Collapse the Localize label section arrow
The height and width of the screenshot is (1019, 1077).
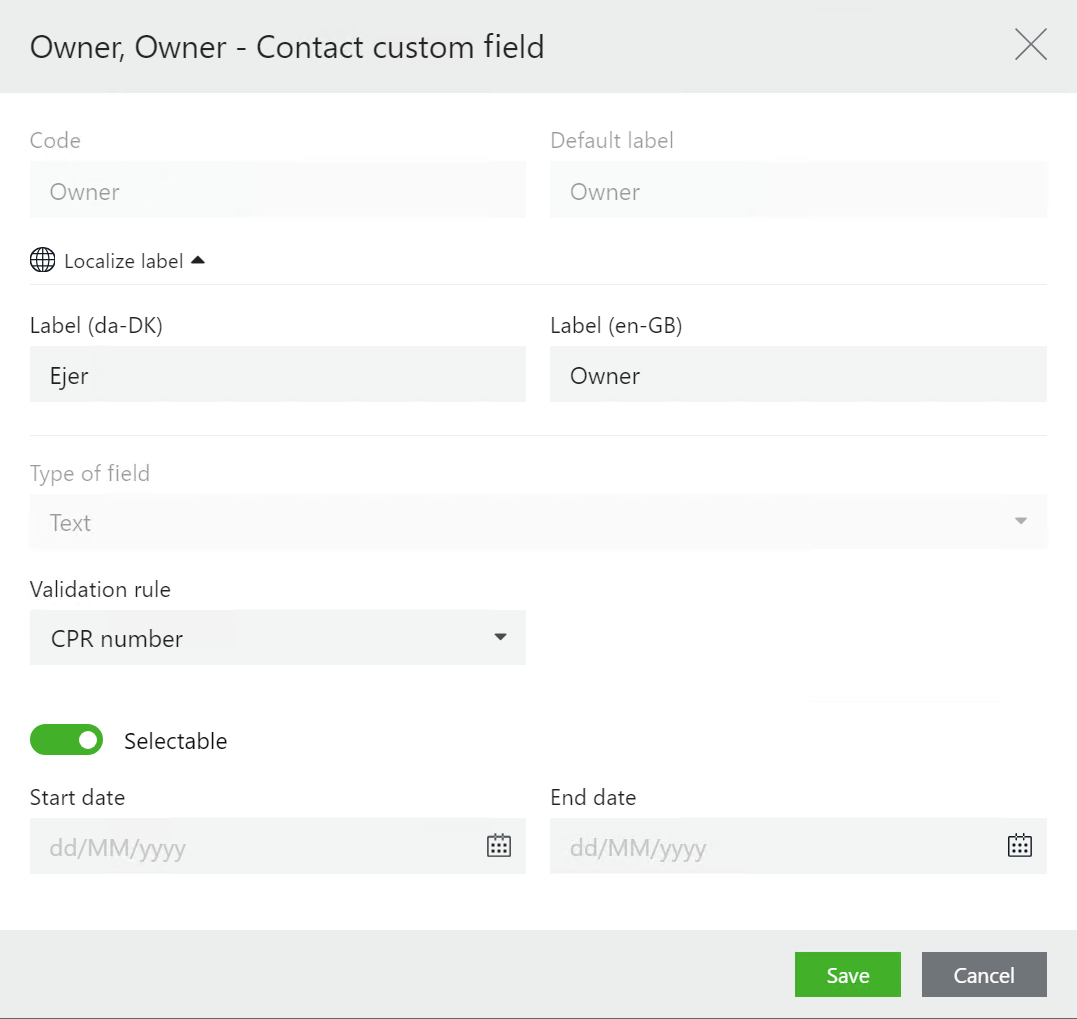coord(198,260)
